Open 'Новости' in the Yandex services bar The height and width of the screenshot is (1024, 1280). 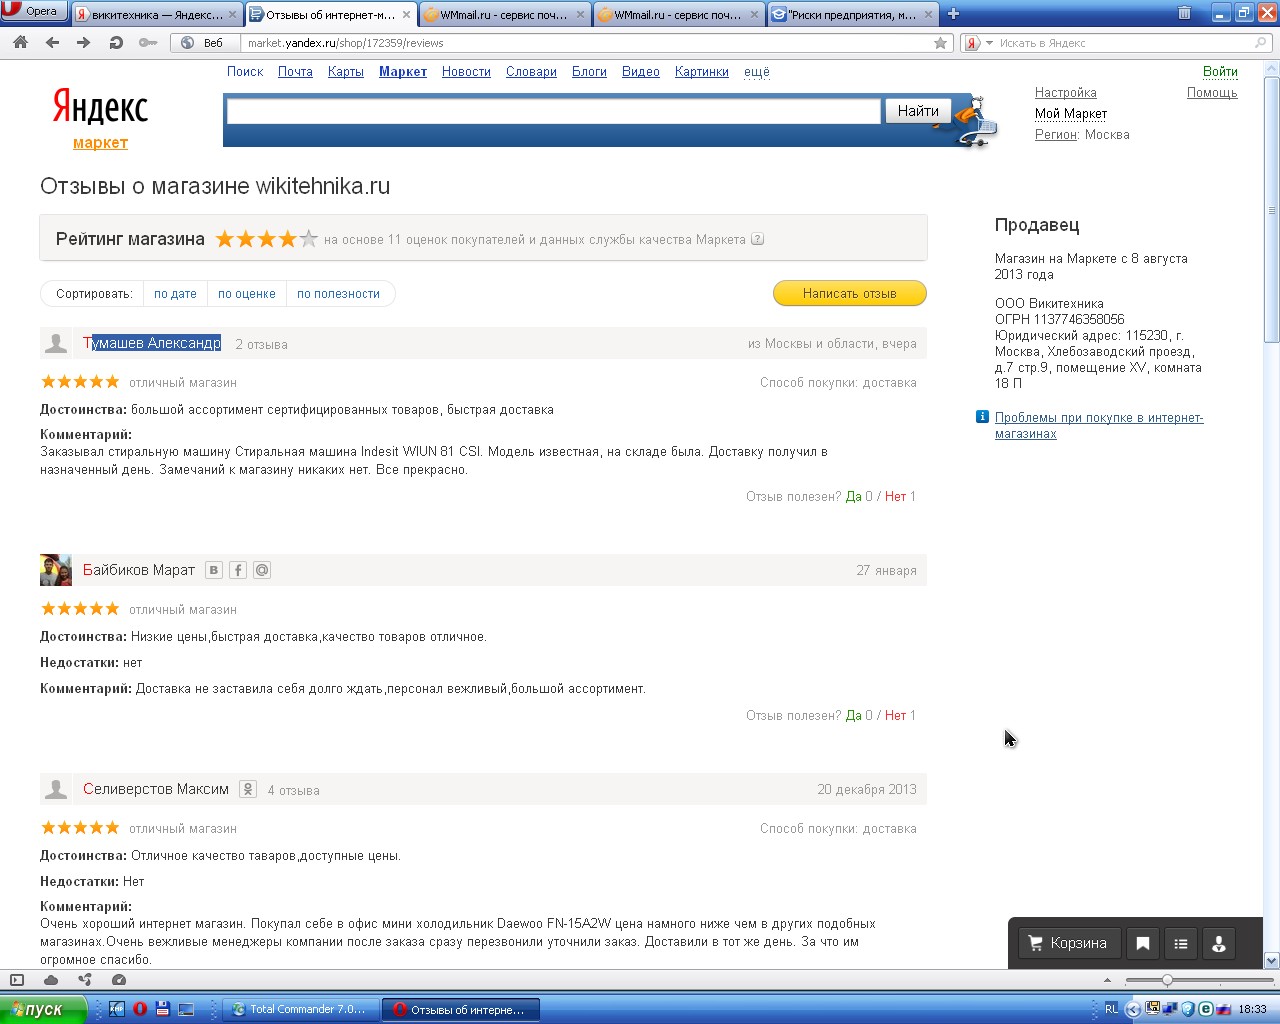tap(466, 72)
